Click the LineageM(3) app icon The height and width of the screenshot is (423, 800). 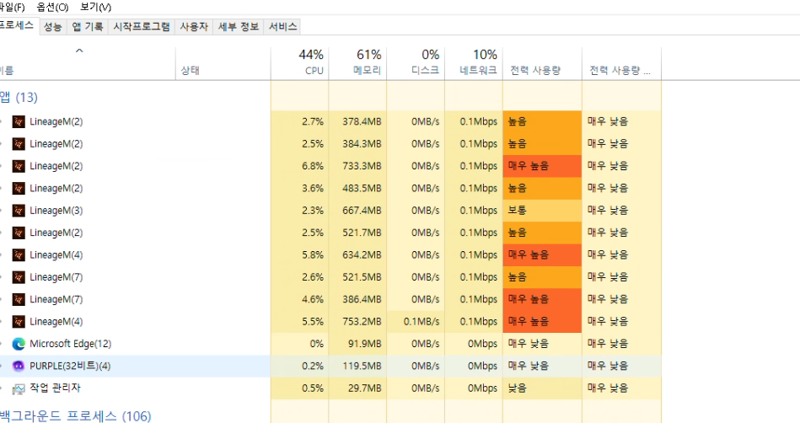pyautogui.click(x=19, y=210)
